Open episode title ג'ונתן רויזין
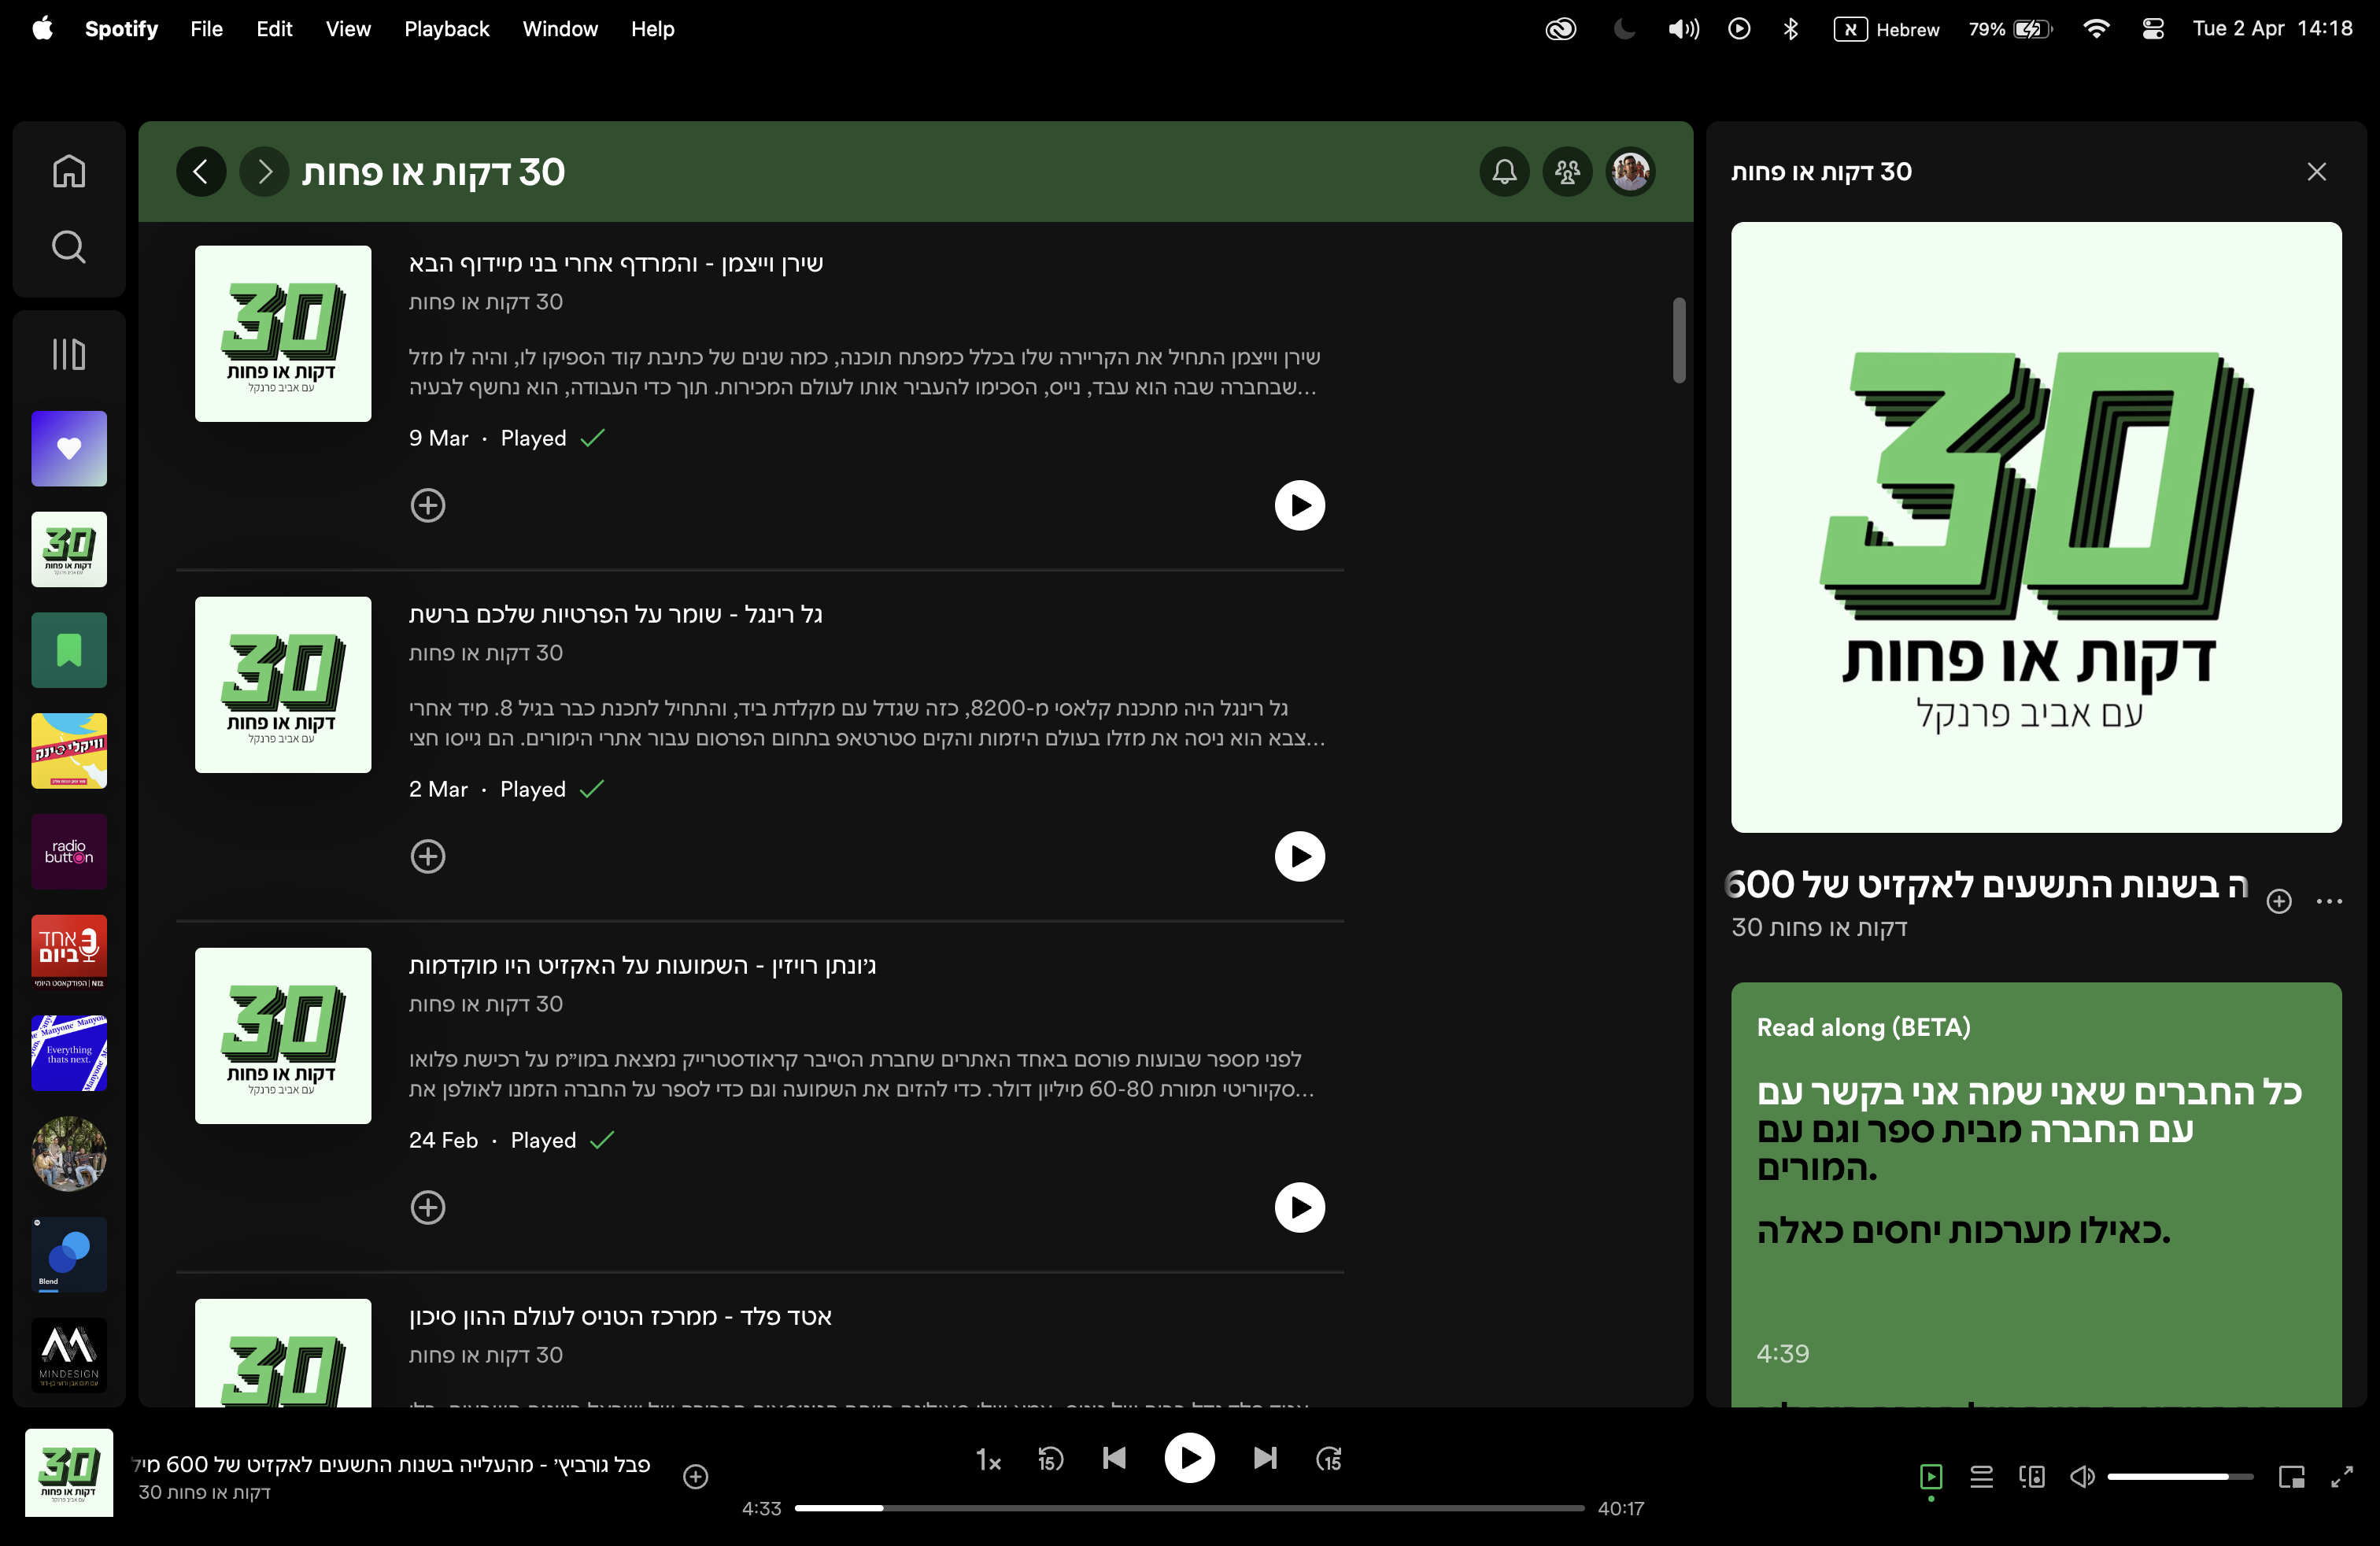2380x1546 pixels. pyautogui.click(x=642, y=965)
